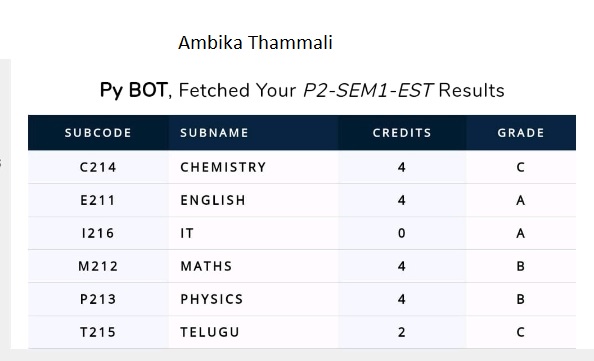This screenshot has width=594, height=361.
Task: Click the T215 code cell
Action: point(98,332)
